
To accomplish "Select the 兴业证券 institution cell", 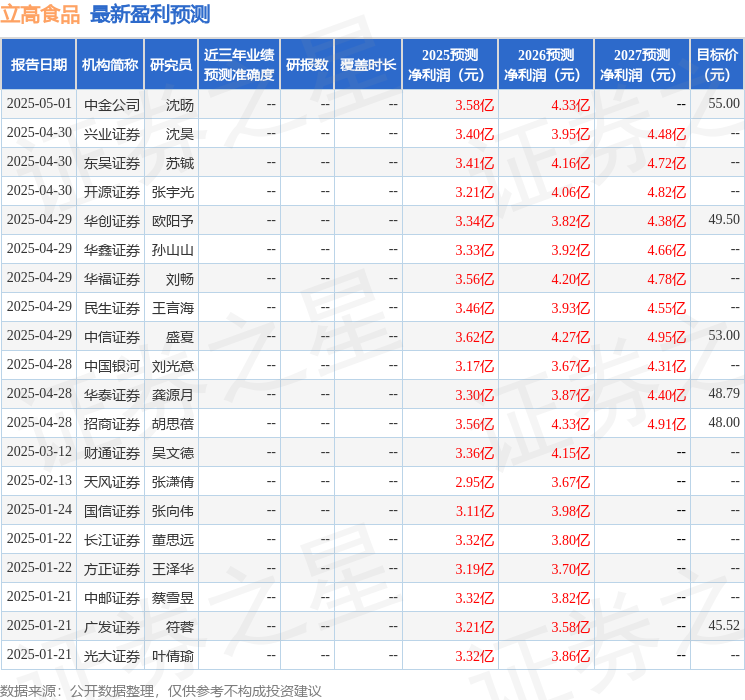I will pyautogui.click(x=112, y=134).
